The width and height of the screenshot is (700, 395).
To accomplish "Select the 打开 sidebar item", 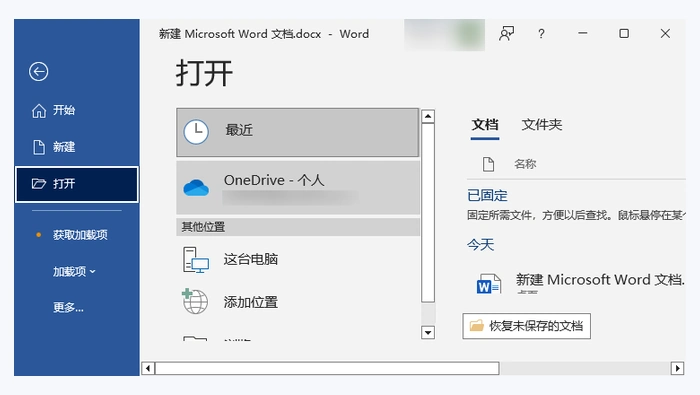I will coord(77,184).
